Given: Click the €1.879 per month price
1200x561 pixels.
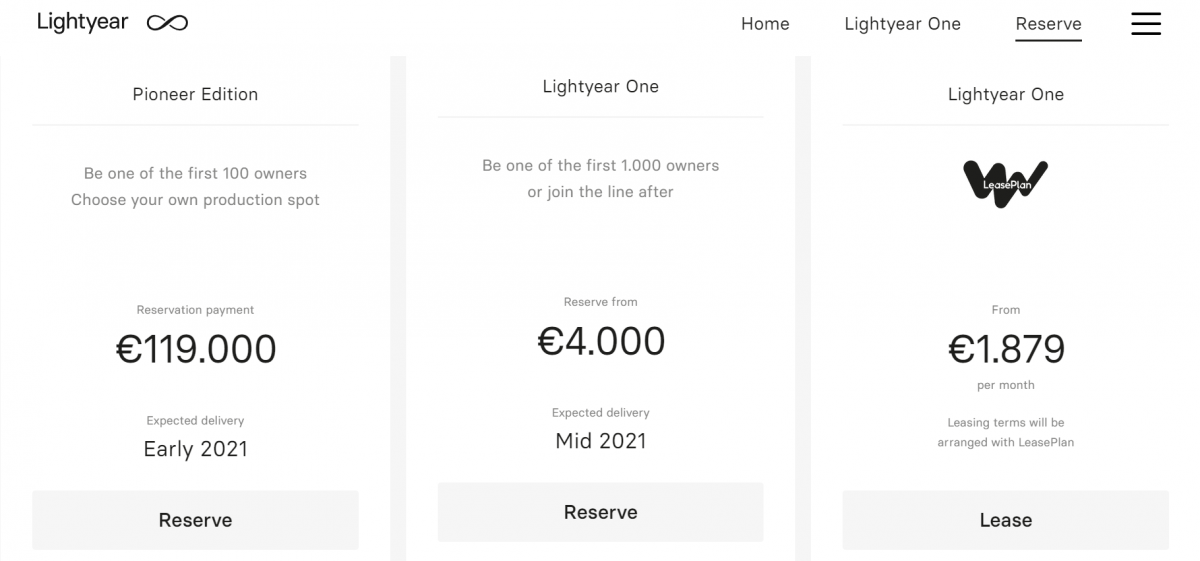Looking at the screenshot, I should pyautogui.click(x=1006, y=349).
